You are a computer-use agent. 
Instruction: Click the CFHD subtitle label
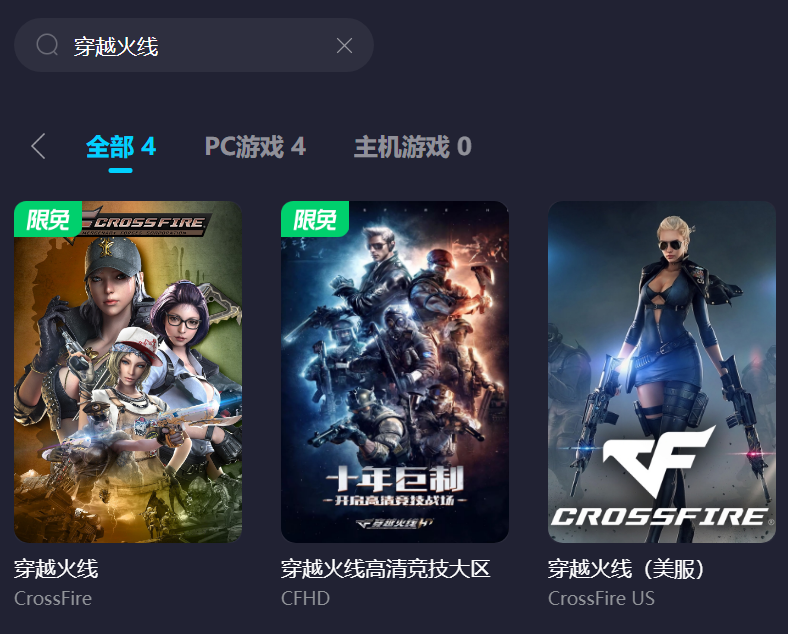pos(305,598)
